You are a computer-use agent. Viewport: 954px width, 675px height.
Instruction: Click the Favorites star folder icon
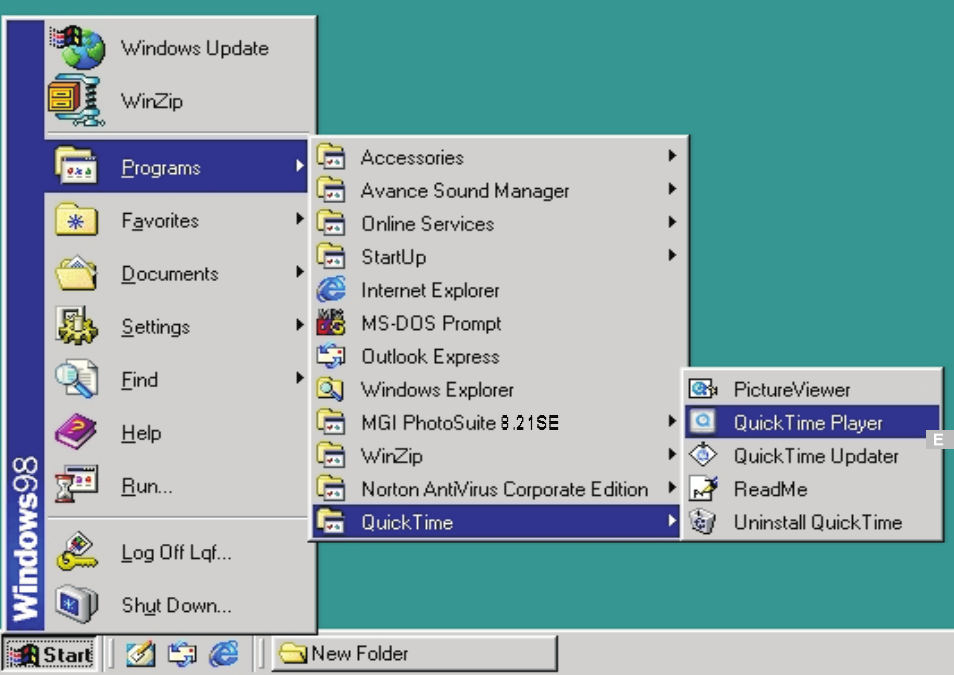[x=76, y=220]
